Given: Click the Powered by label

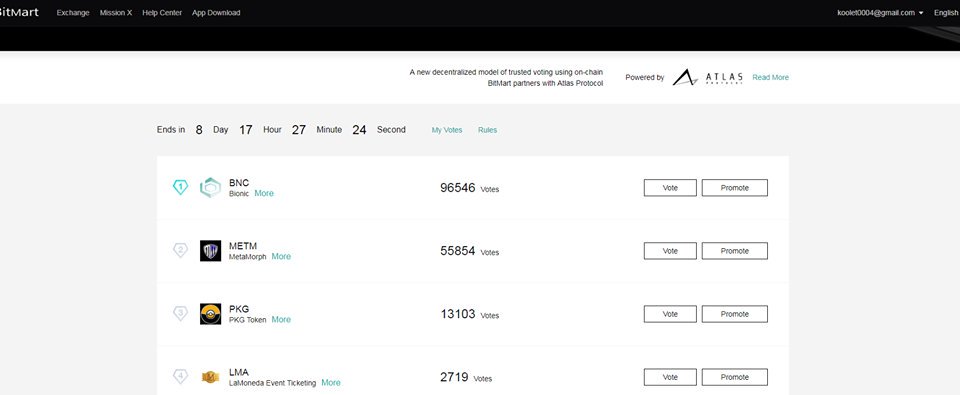Looking at the screenshot, I should pos(645,78).
